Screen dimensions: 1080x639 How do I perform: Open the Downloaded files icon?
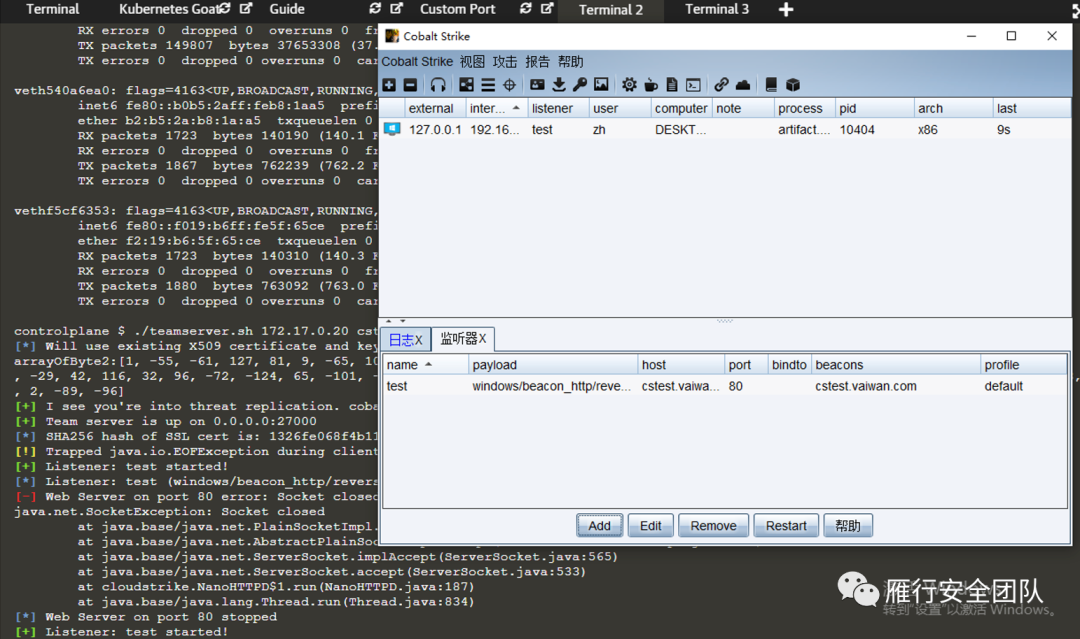559,85
